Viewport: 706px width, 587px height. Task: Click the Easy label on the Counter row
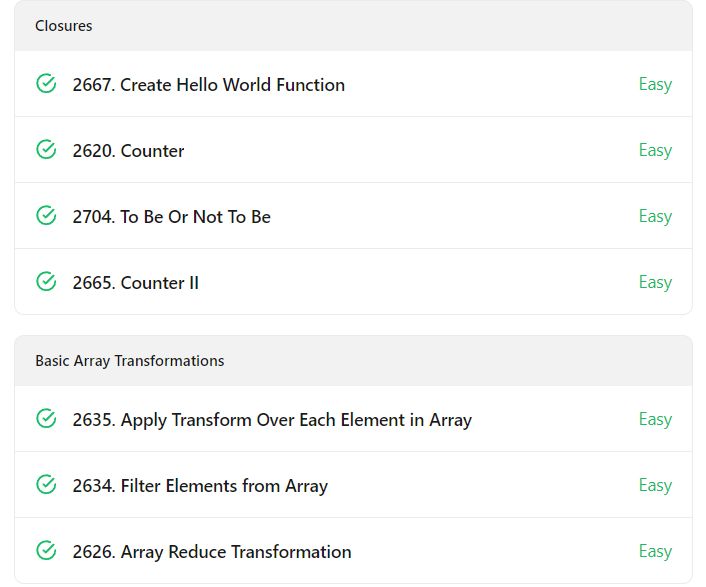655,150
